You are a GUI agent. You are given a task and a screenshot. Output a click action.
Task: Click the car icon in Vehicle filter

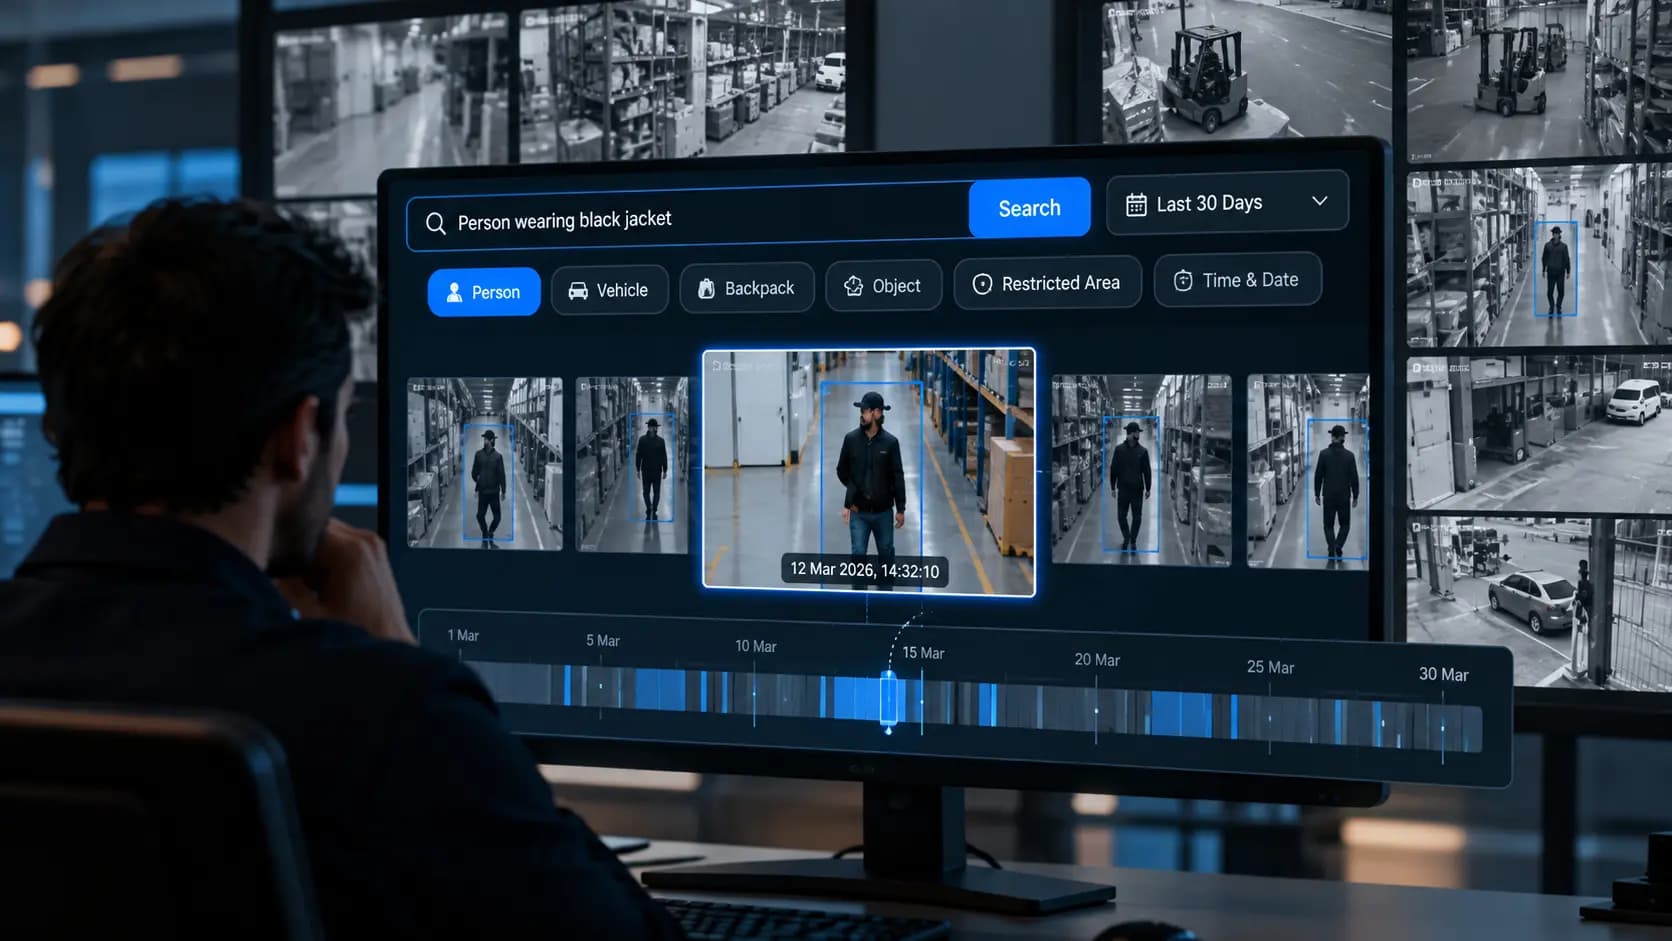coord(578,291)
